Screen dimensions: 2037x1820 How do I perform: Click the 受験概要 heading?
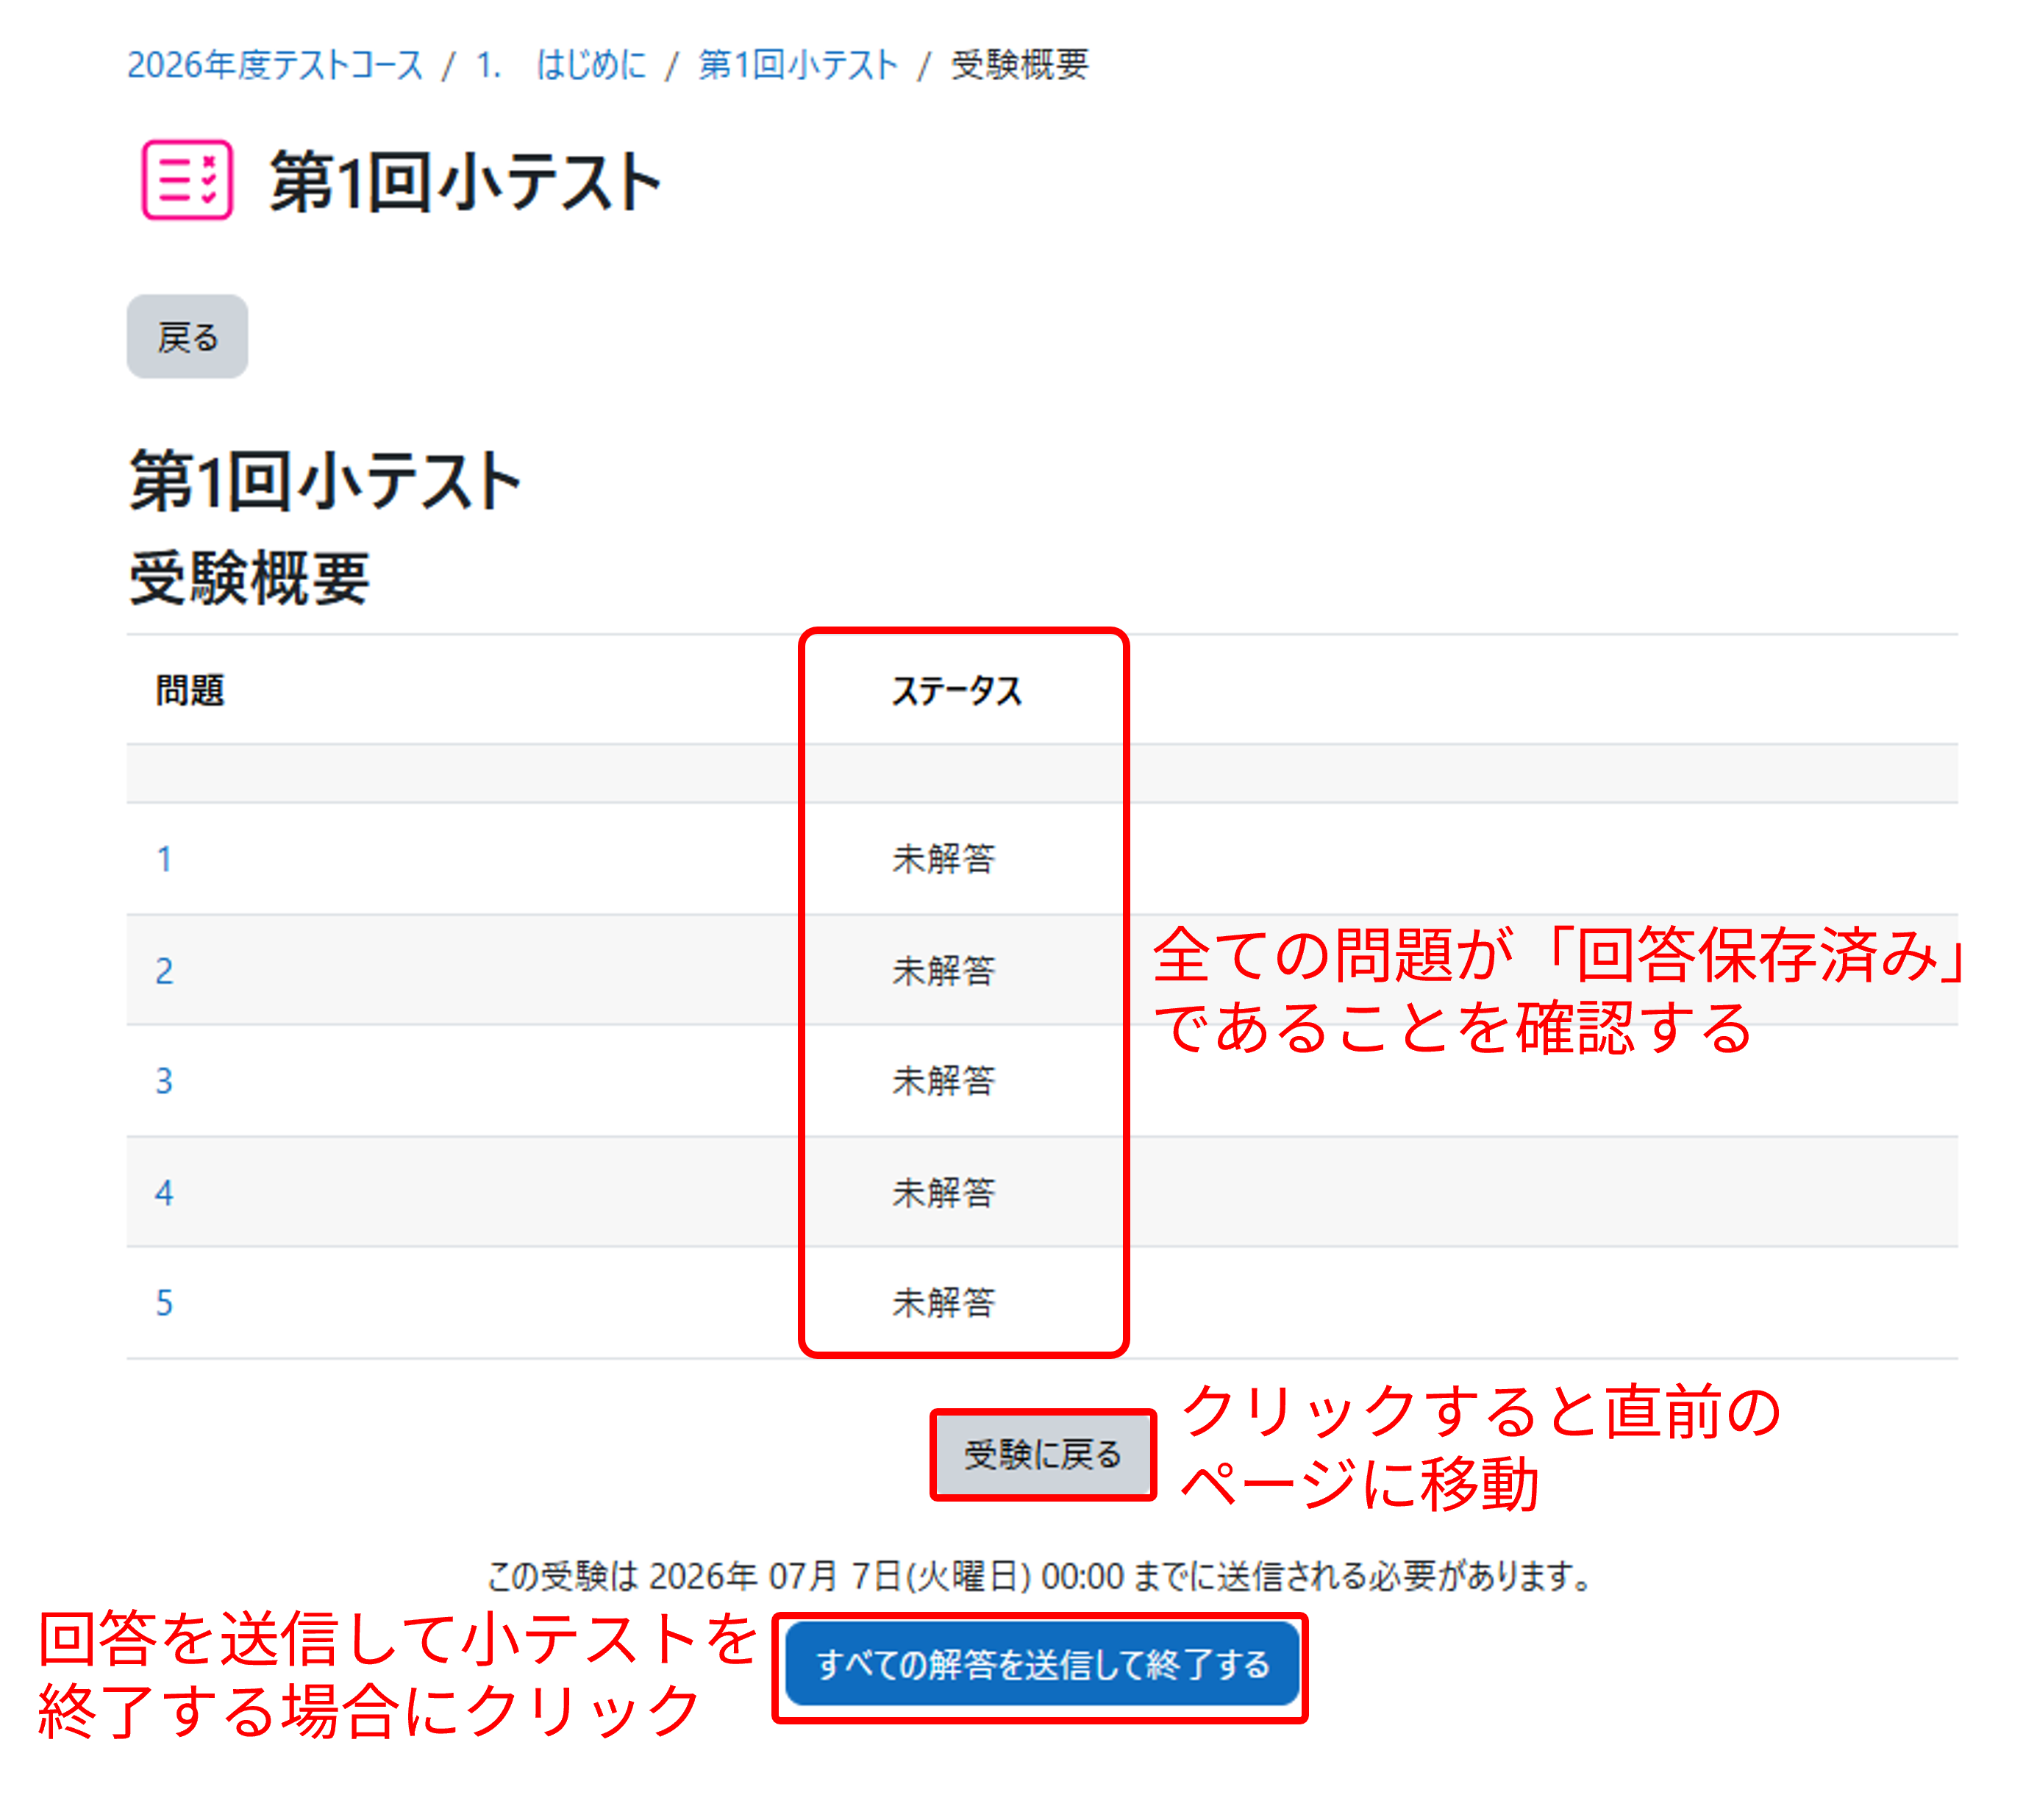(x=249, y=579)
